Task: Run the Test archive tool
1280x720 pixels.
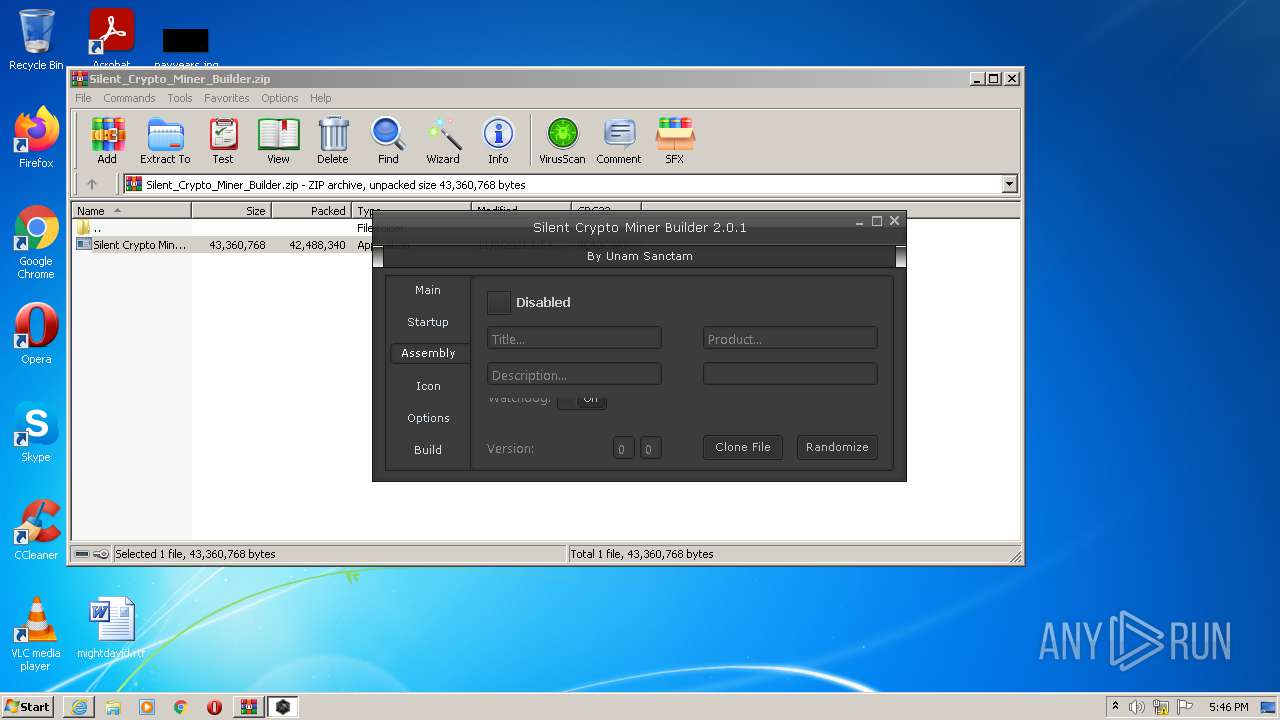Action: click(x=223, y=140)
